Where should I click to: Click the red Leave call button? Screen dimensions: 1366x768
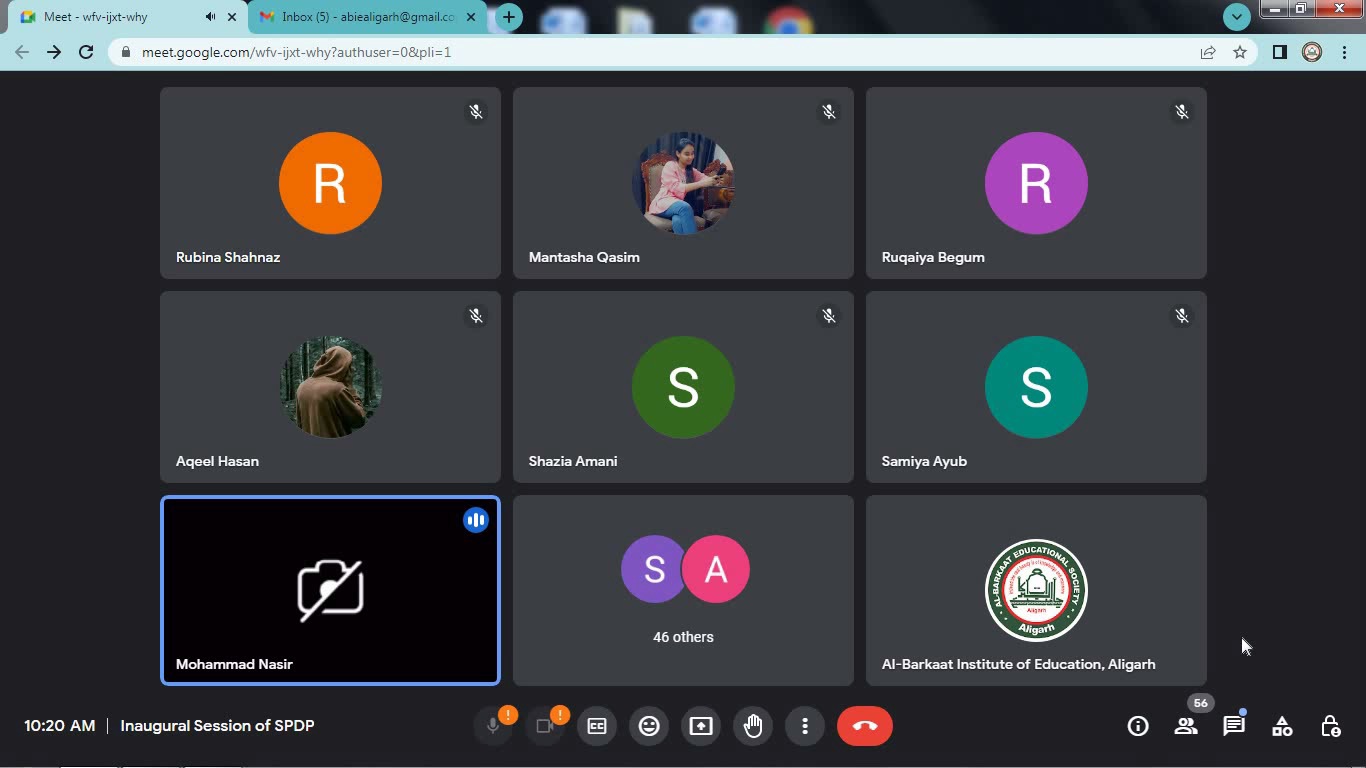[865, 726]
